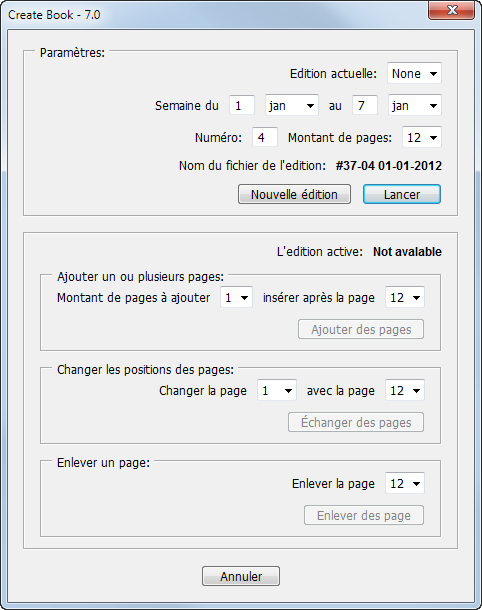Open the end month dropdown after au

coord(415,105)
